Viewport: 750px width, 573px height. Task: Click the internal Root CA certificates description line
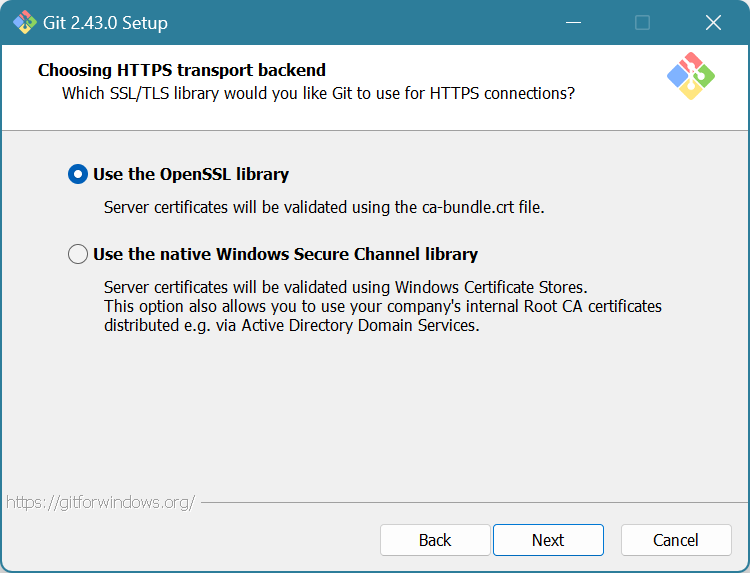(382, 306)
